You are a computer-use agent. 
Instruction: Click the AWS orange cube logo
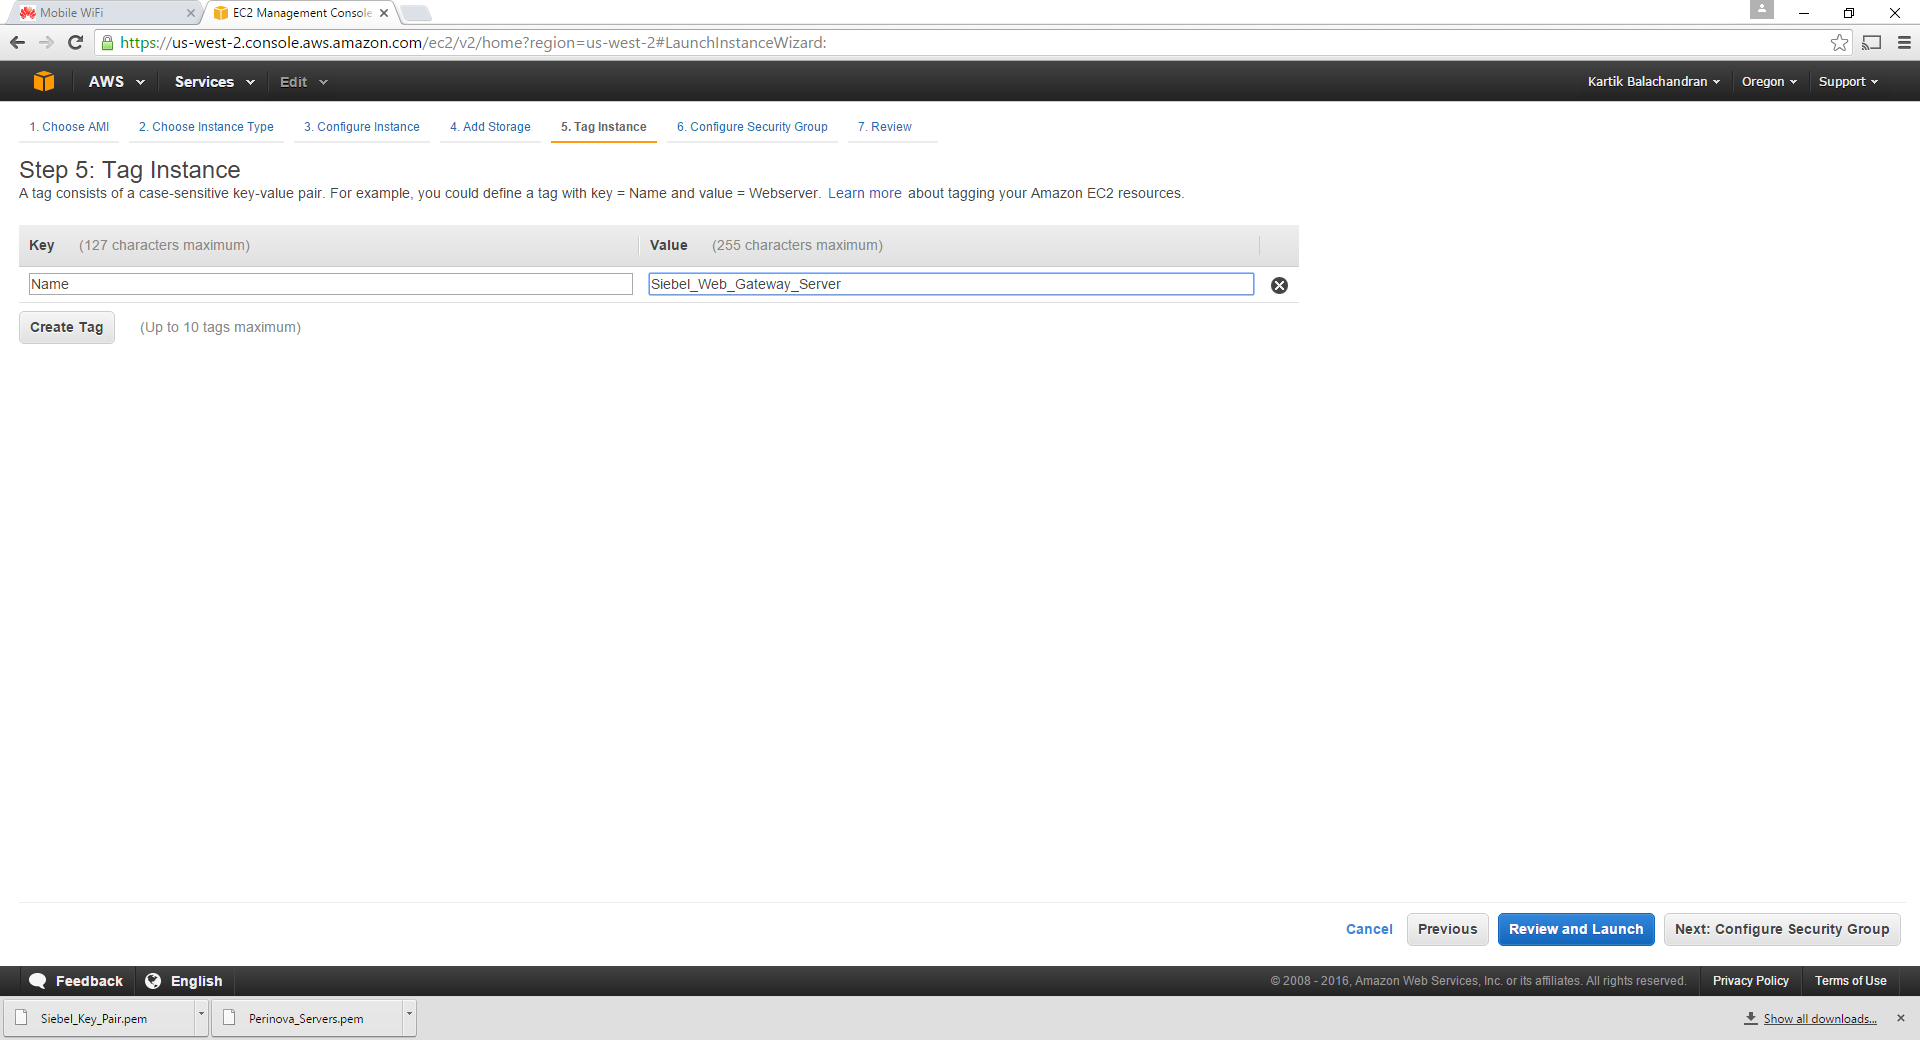[x=43, y=82]
